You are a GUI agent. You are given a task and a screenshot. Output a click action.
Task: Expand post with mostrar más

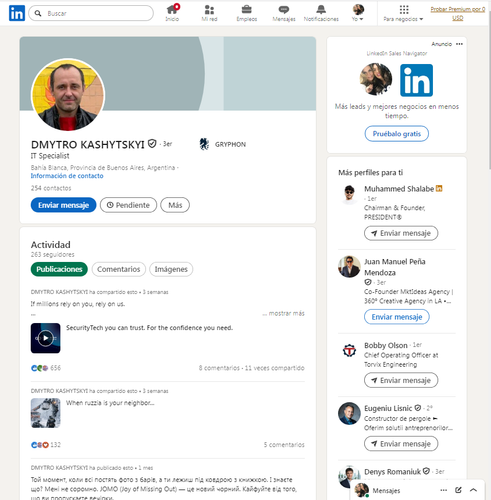coord(283,313)
